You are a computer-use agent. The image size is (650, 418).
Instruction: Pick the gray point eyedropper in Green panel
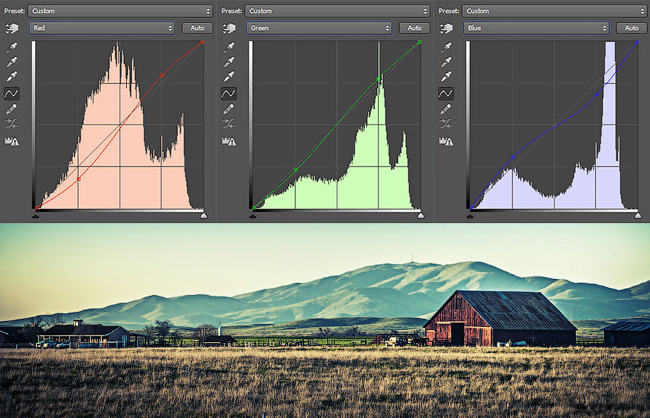tap(228, 61)
